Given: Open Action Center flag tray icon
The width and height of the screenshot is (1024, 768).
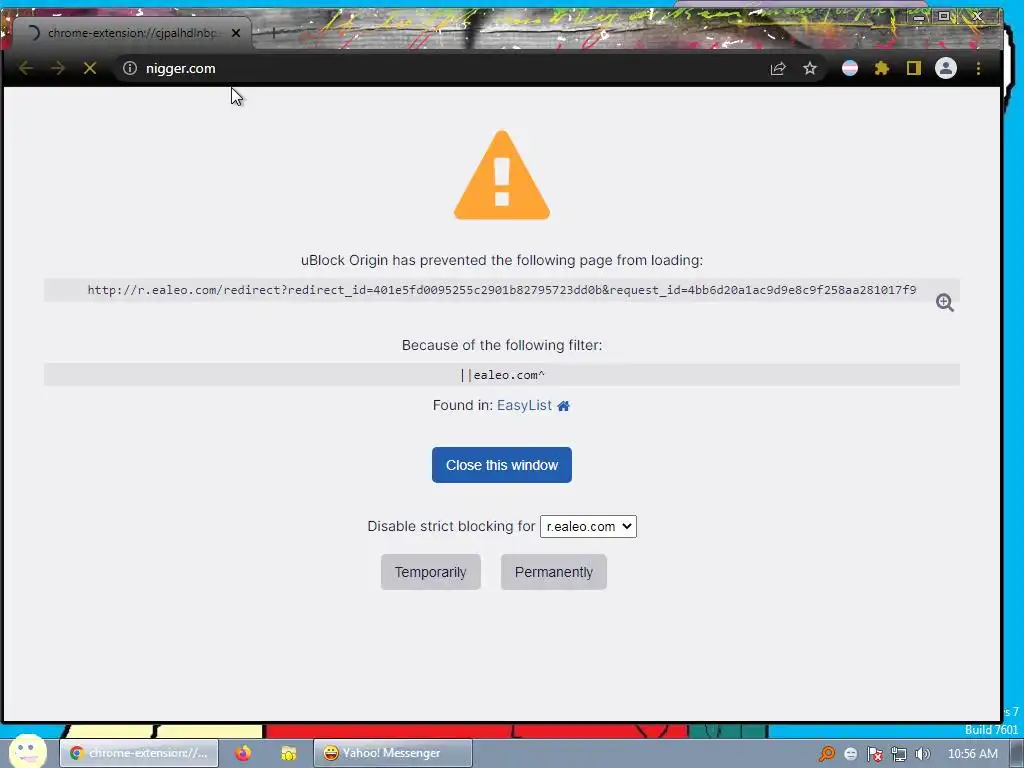Looking at the screenshot, I should 874,754.
